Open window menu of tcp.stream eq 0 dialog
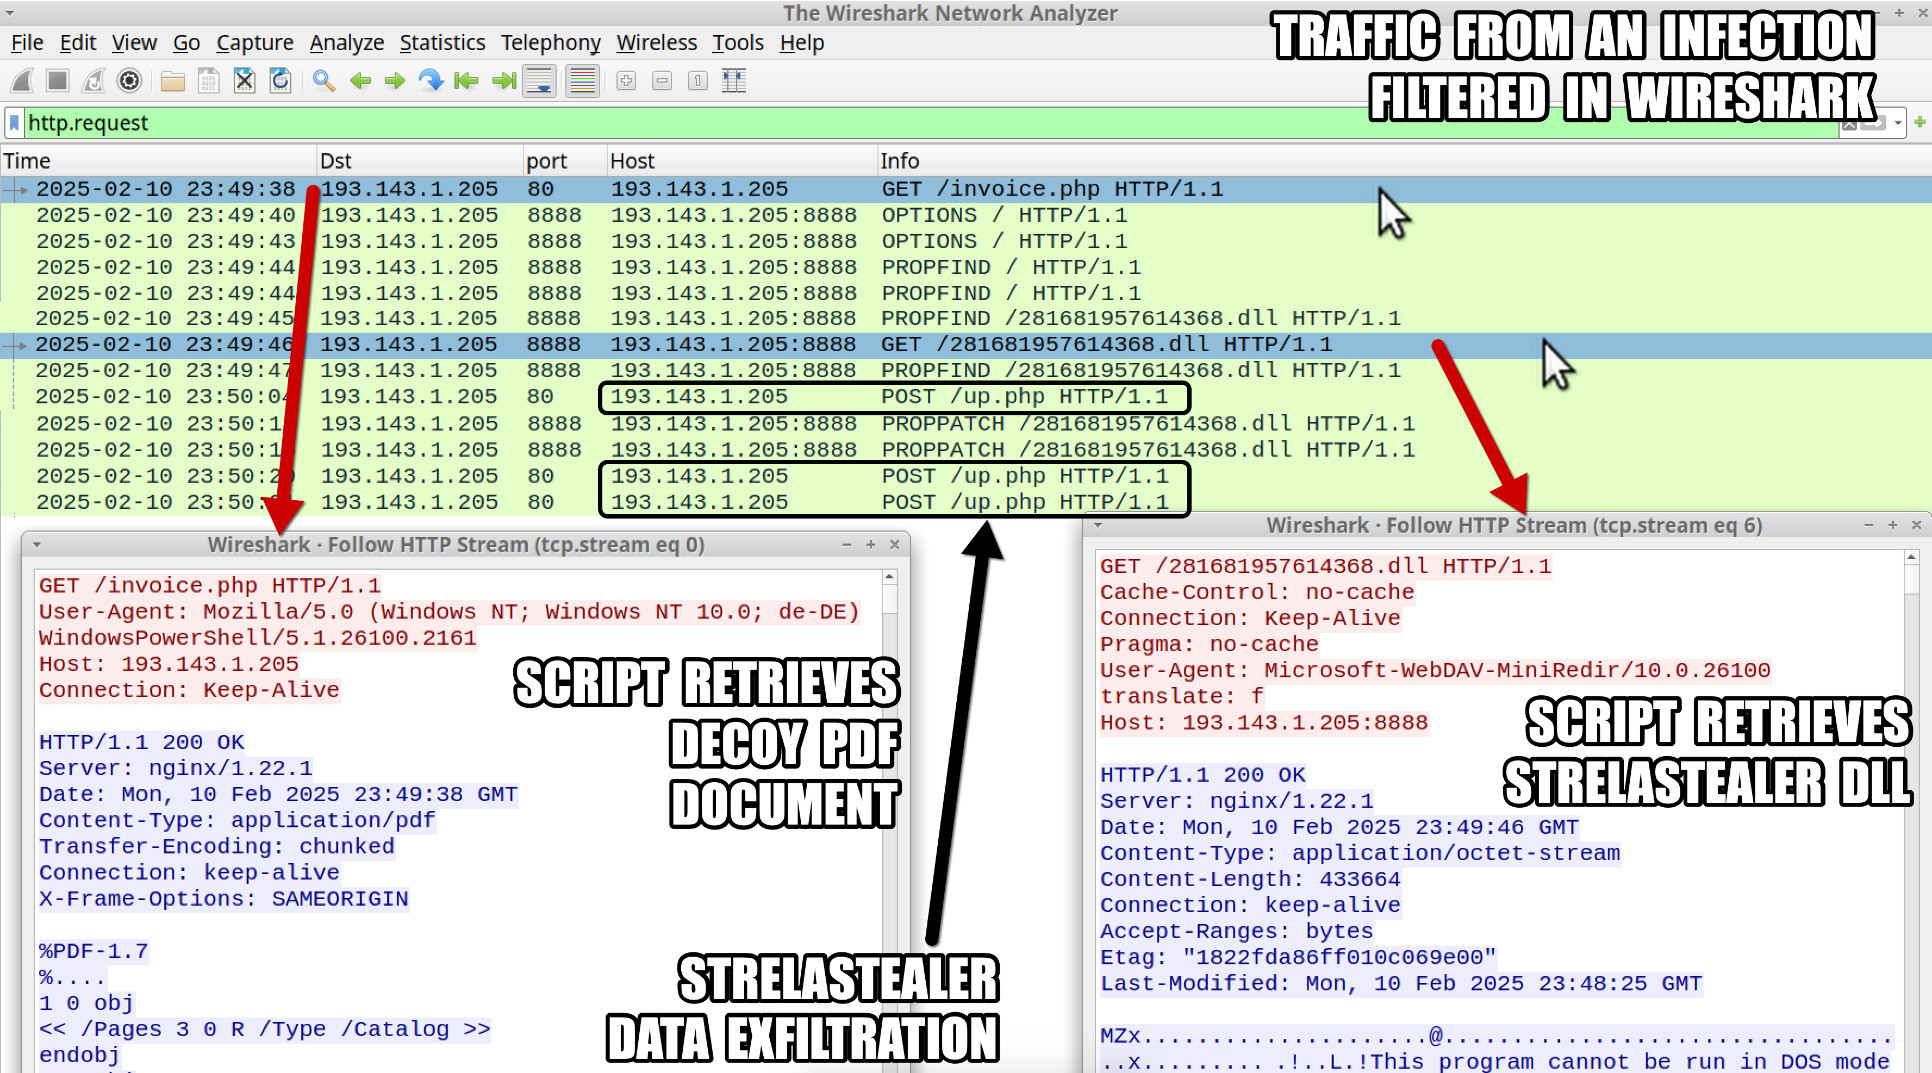Screen dimensions: 1932x1073 (37, 545)
